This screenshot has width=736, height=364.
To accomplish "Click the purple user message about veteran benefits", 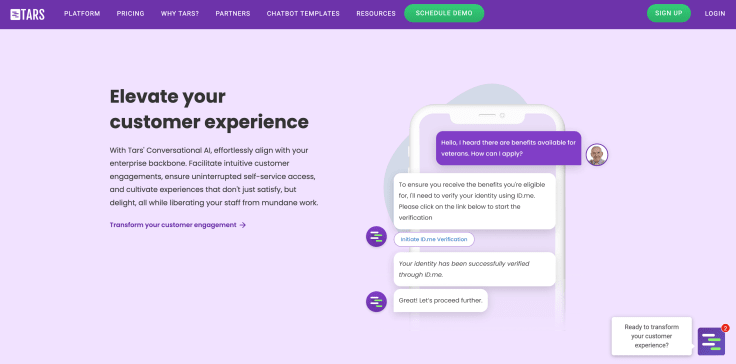I will click(x=508, y=148).
